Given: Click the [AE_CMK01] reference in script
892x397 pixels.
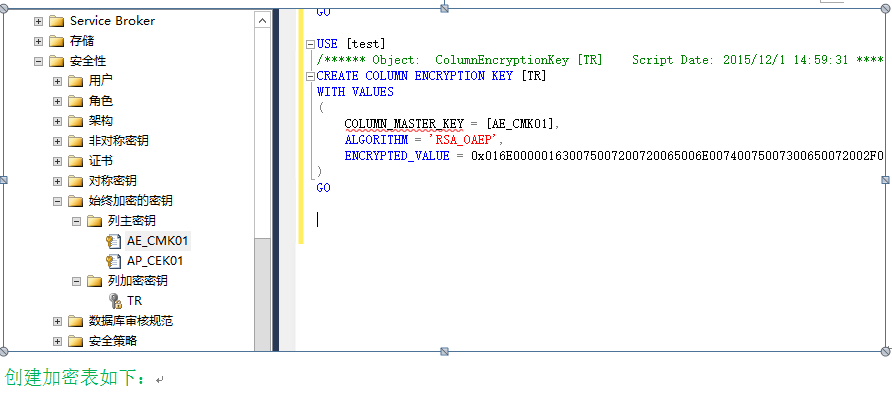Looking at the screenshot, I should pos(520,124).
